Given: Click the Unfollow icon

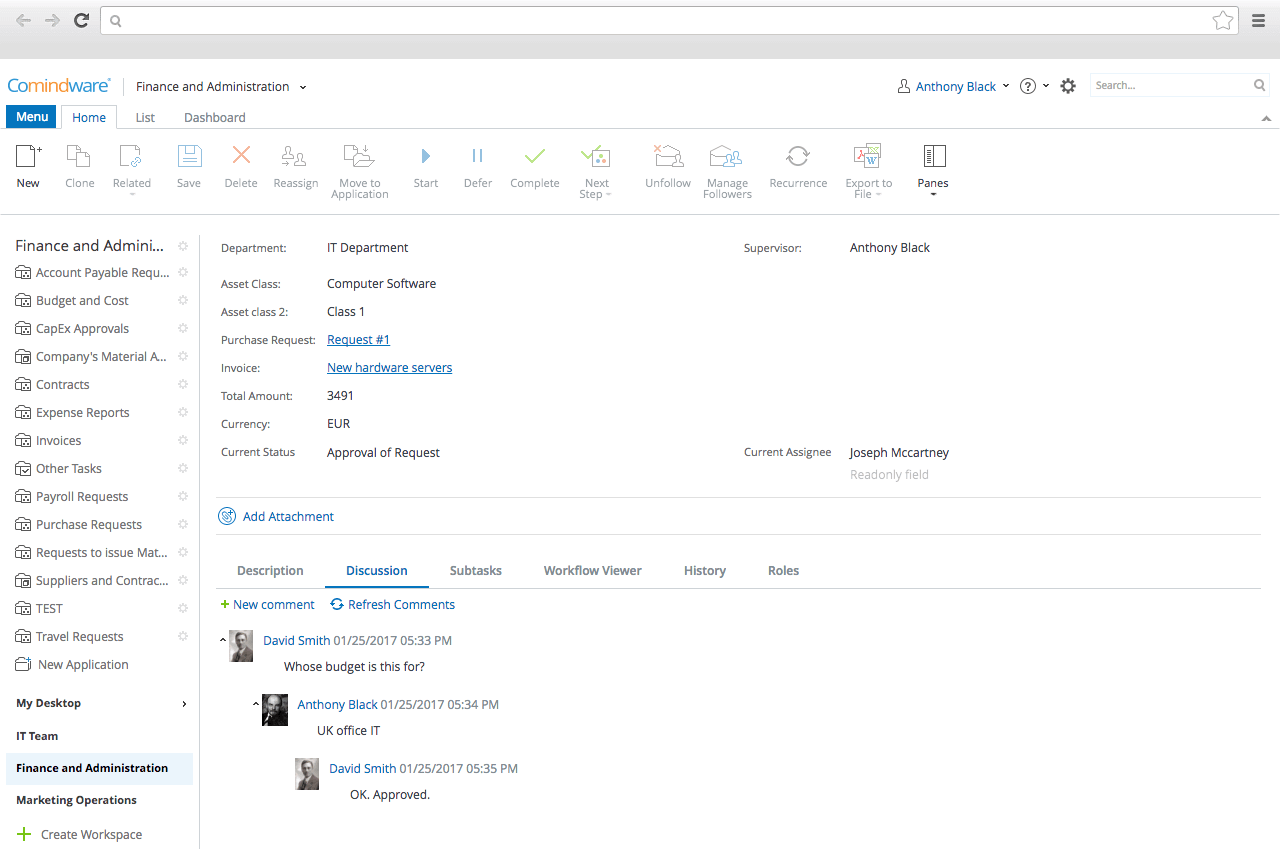Looking at the screenshot, I should tap(668, 156).
